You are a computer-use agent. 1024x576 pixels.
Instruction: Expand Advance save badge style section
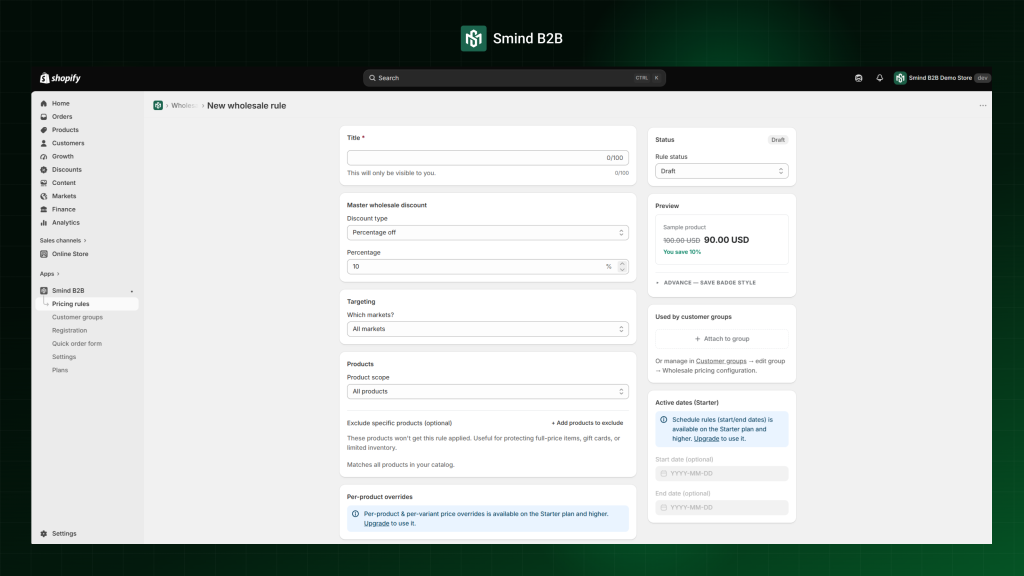(x=706, y=283)
